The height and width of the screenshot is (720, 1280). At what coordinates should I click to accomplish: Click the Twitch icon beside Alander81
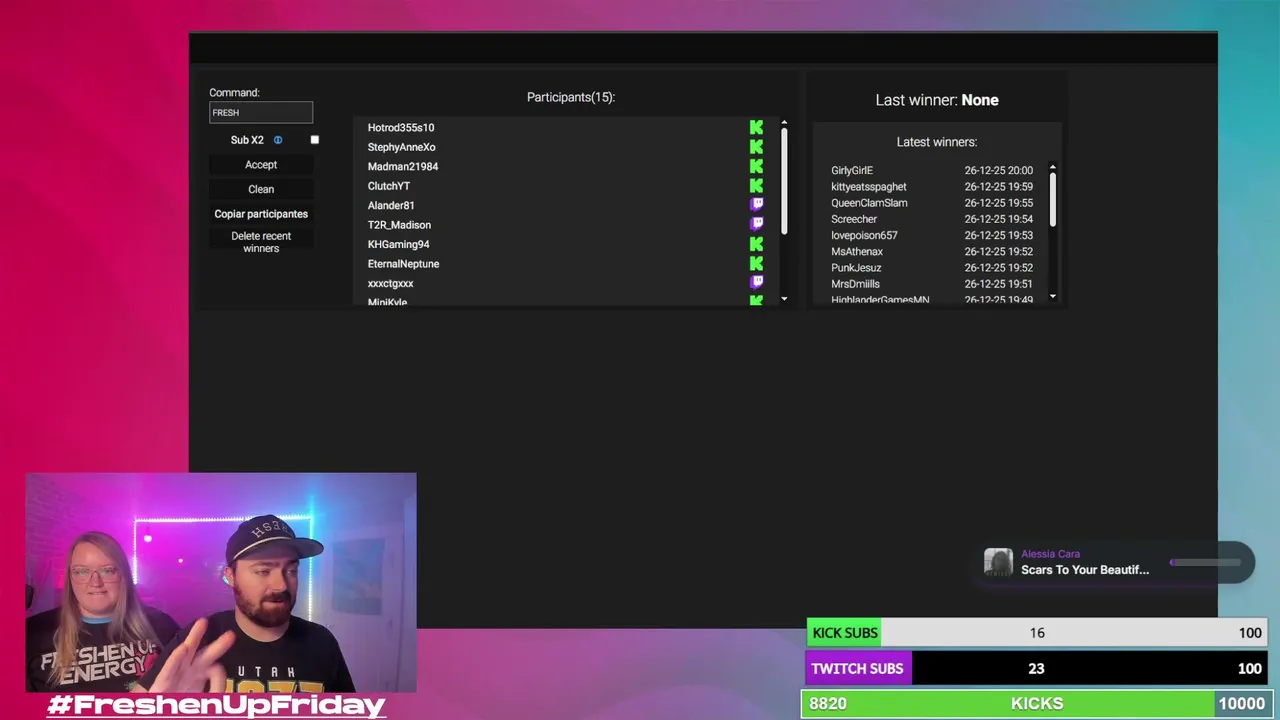(757, 205)
